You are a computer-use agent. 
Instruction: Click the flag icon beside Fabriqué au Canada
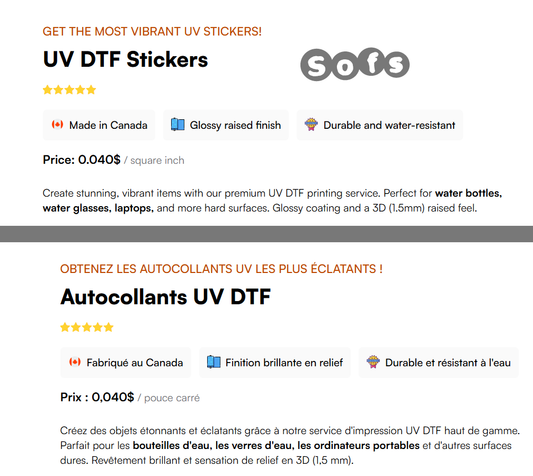75,362
